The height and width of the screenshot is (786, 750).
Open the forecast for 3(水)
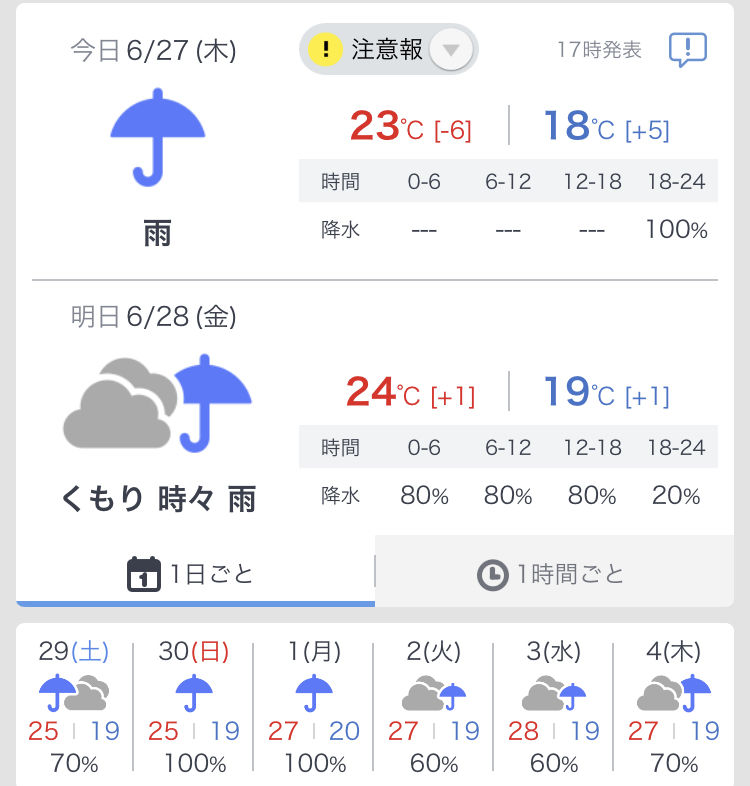[553, 707]
